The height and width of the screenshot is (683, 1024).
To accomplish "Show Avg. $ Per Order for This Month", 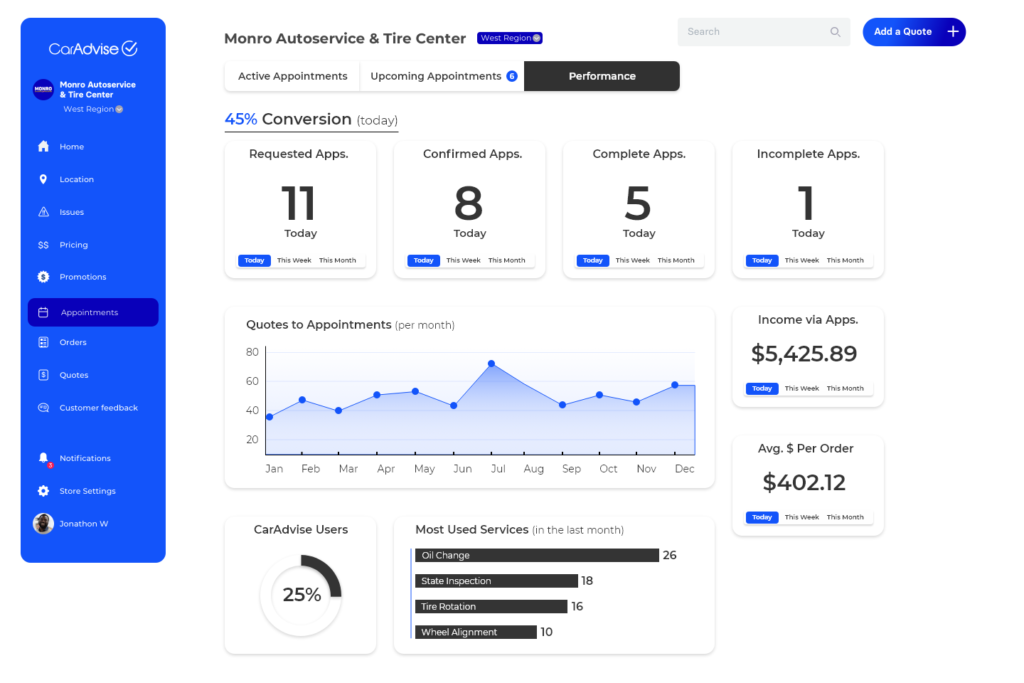I will [845, 517].
